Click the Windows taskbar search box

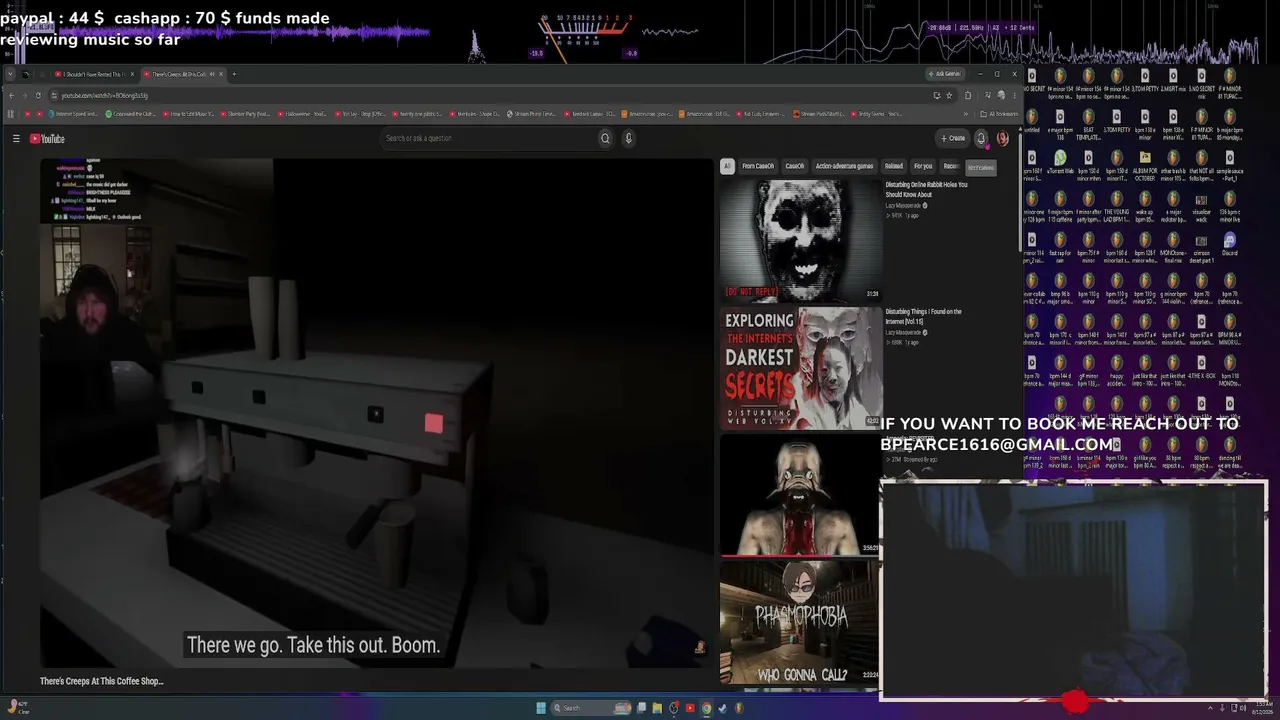[592, 708]
